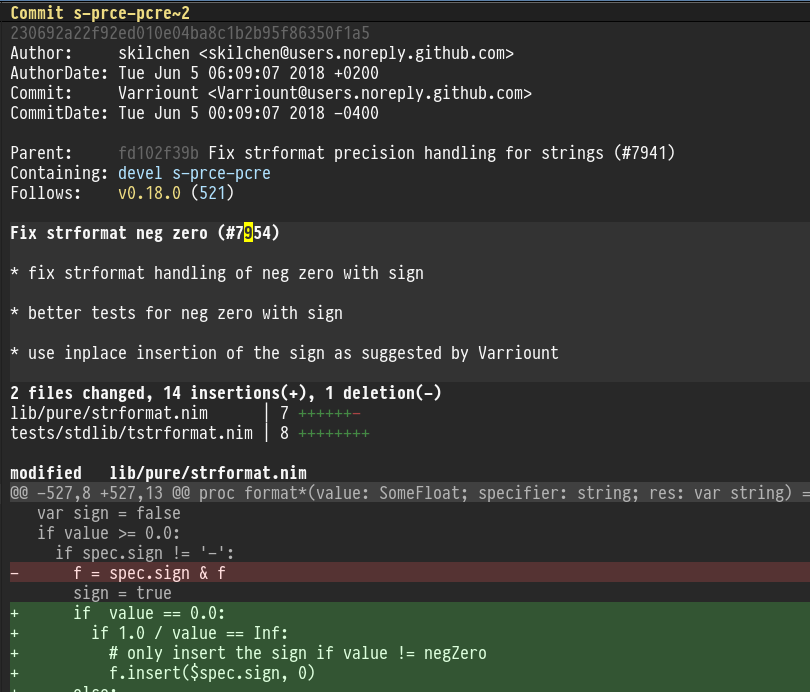Image resolution: width=810 pixels, height=692 pixels.
Task: Click context line sign = true
Action: [x=122, y=593]
